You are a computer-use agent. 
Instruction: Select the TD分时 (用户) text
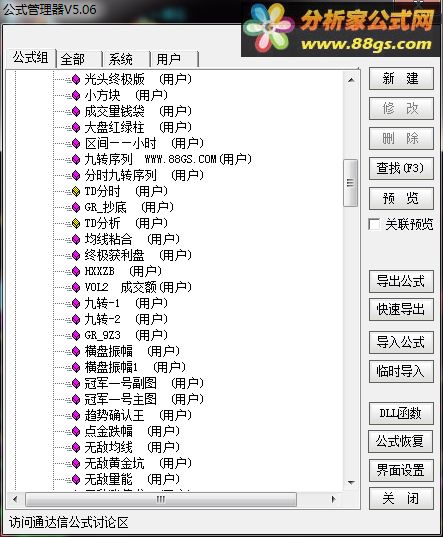pyautogui.click(x=126, y=191)
